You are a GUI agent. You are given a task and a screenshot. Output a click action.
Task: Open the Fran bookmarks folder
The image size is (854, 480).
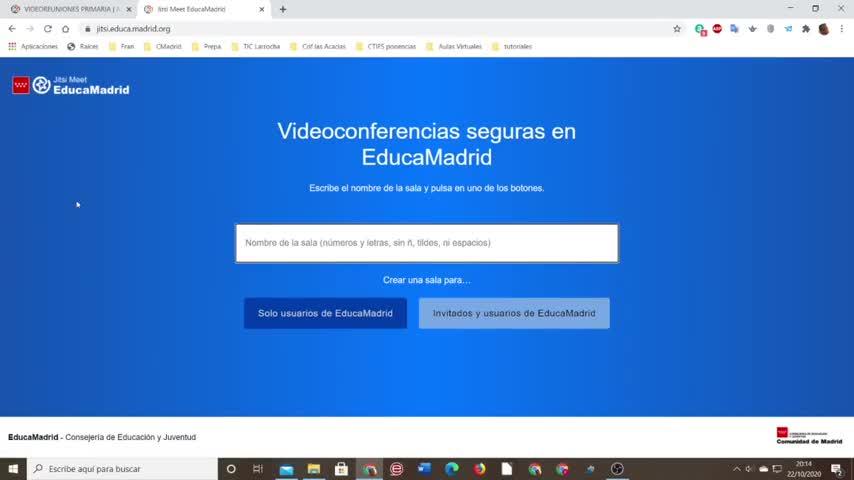coord(121,46)
